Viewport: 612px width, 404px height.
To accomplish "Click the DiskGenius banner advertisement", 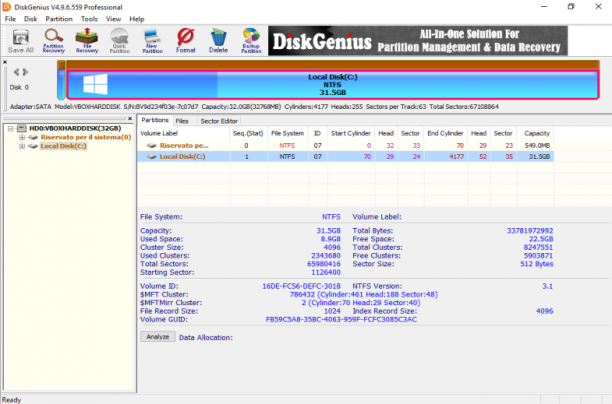I will (418, 41).
